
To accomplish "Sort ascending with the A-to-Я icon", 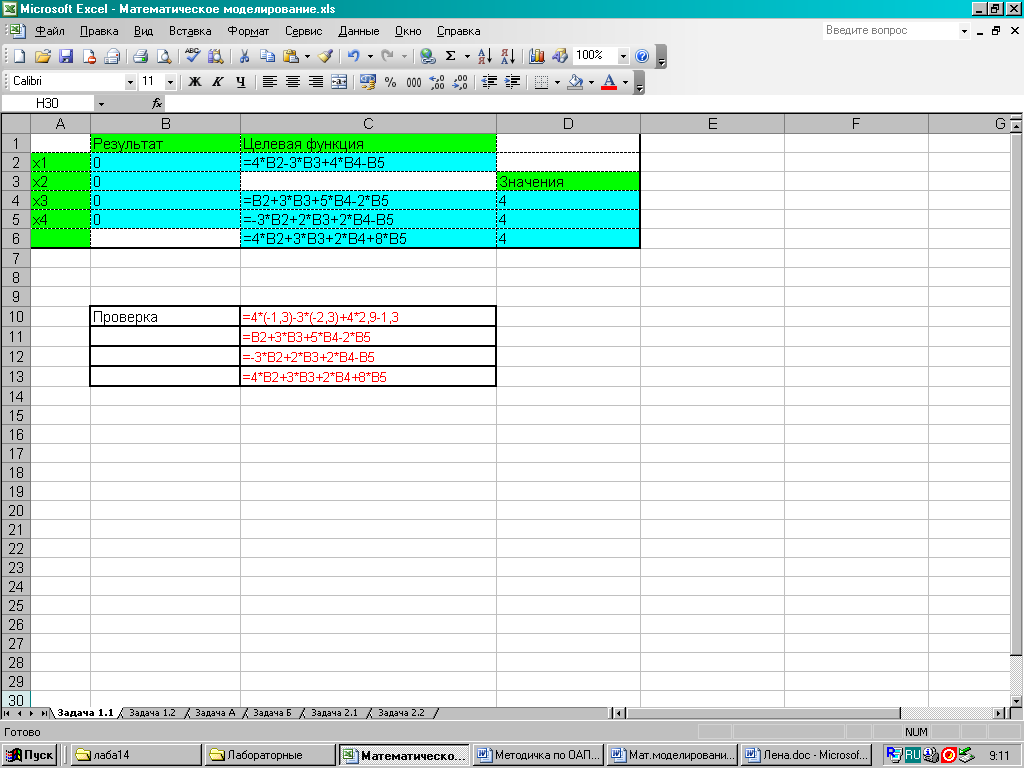I will tap(485, 56).
